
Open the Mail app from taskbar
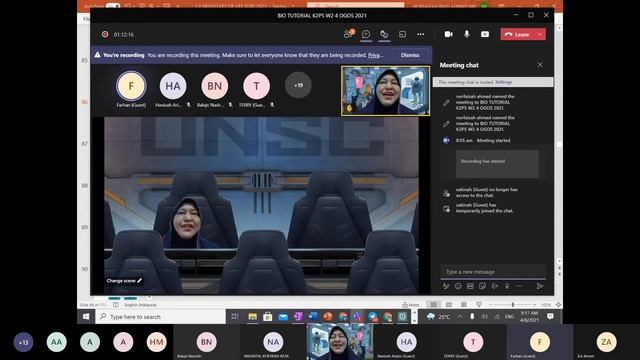(282, 316)
